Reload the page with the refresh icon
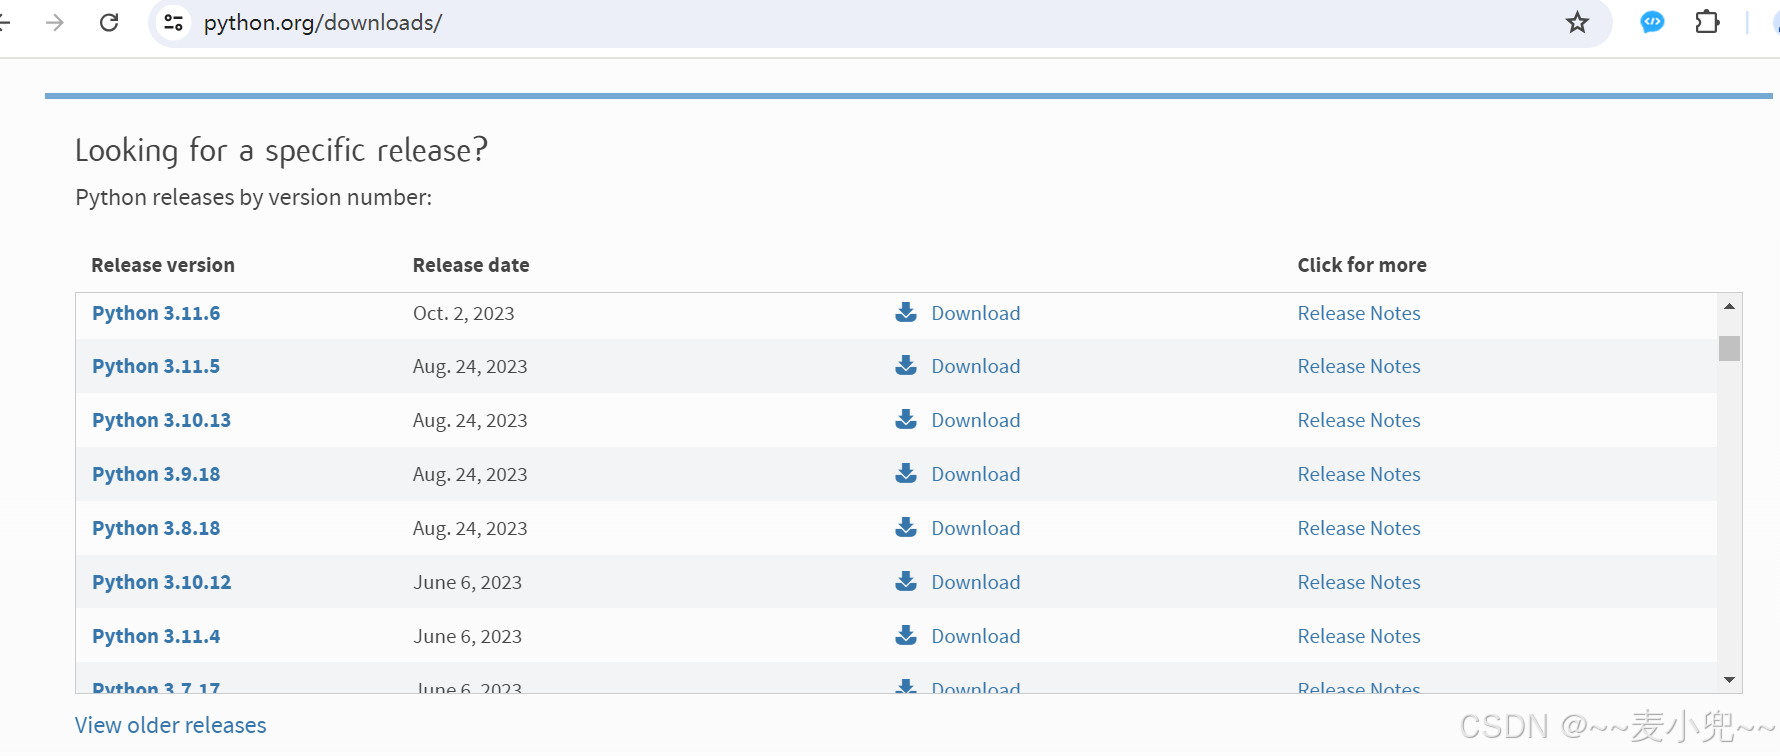1780x756 pixels. 109,22
